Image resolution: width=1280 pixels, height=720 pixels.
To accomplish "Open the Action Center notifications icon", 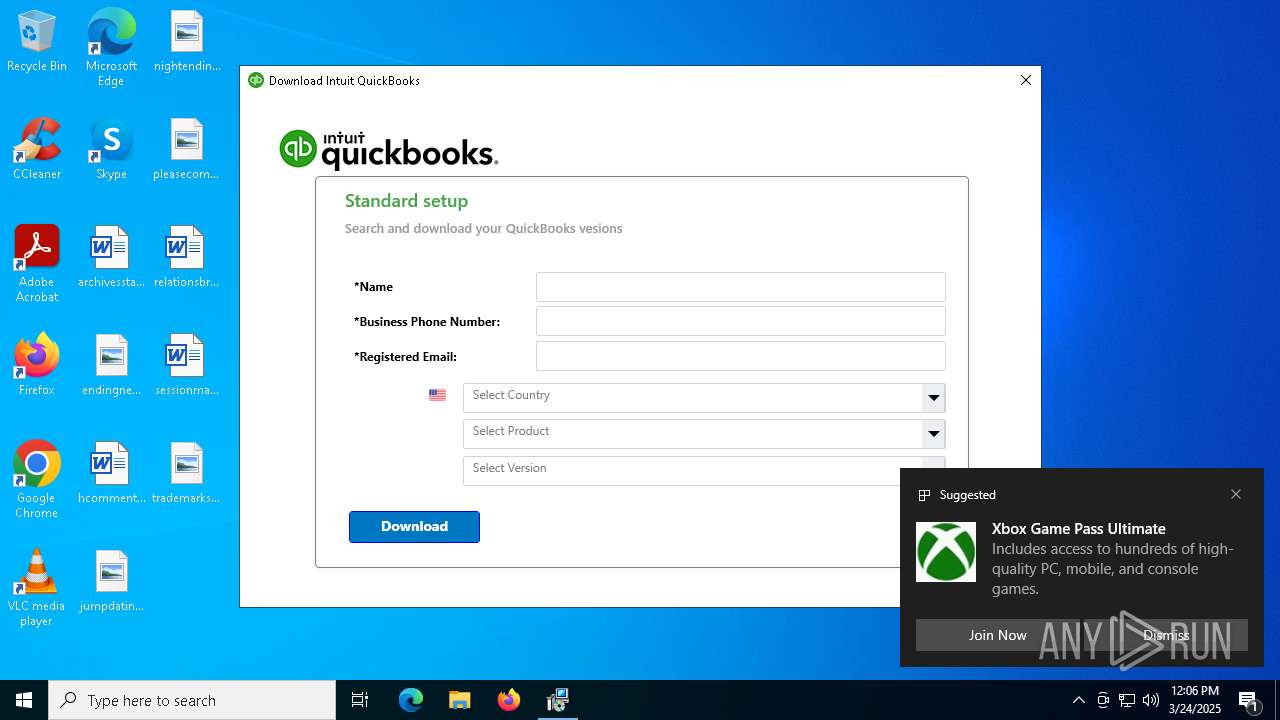I will (x=1249, y=700).
